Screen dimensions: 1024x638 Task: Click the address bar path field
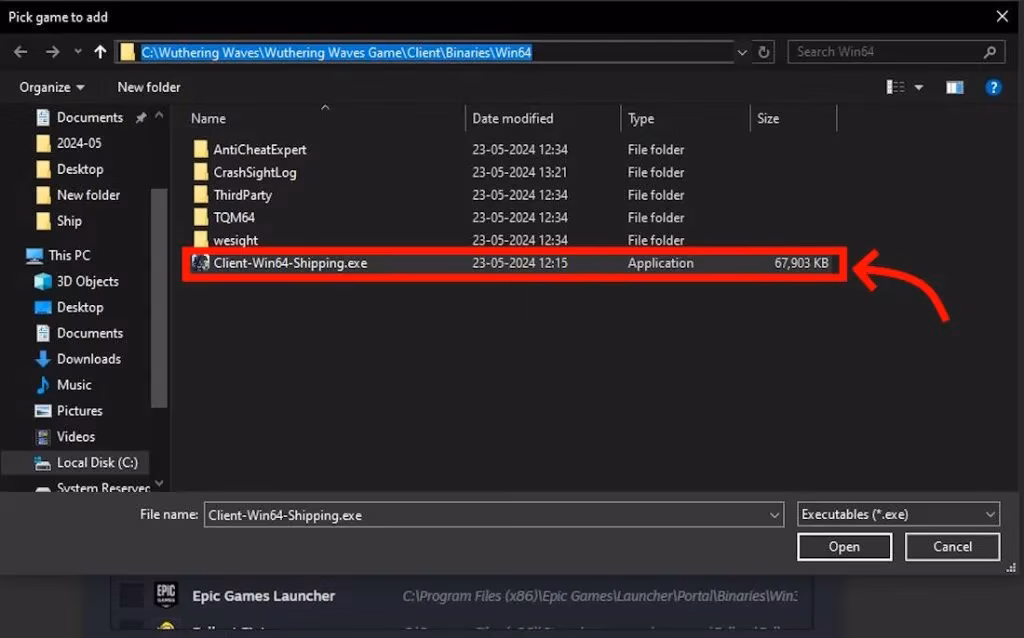[x=426, y=52]
